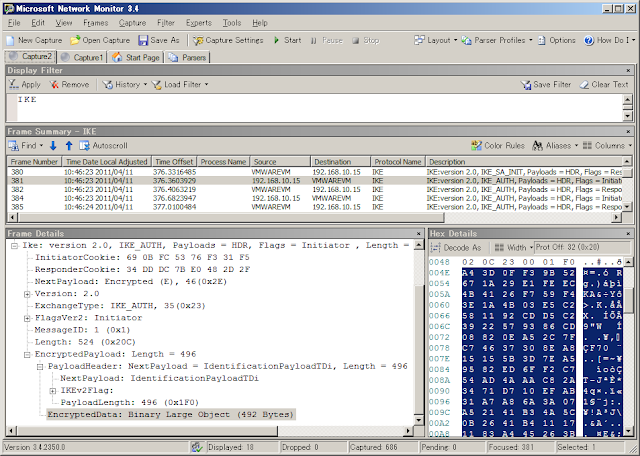Jump to previous frame with up arrow
The width and height of the screenshot is (640, 456).
(x=69, y=146)
